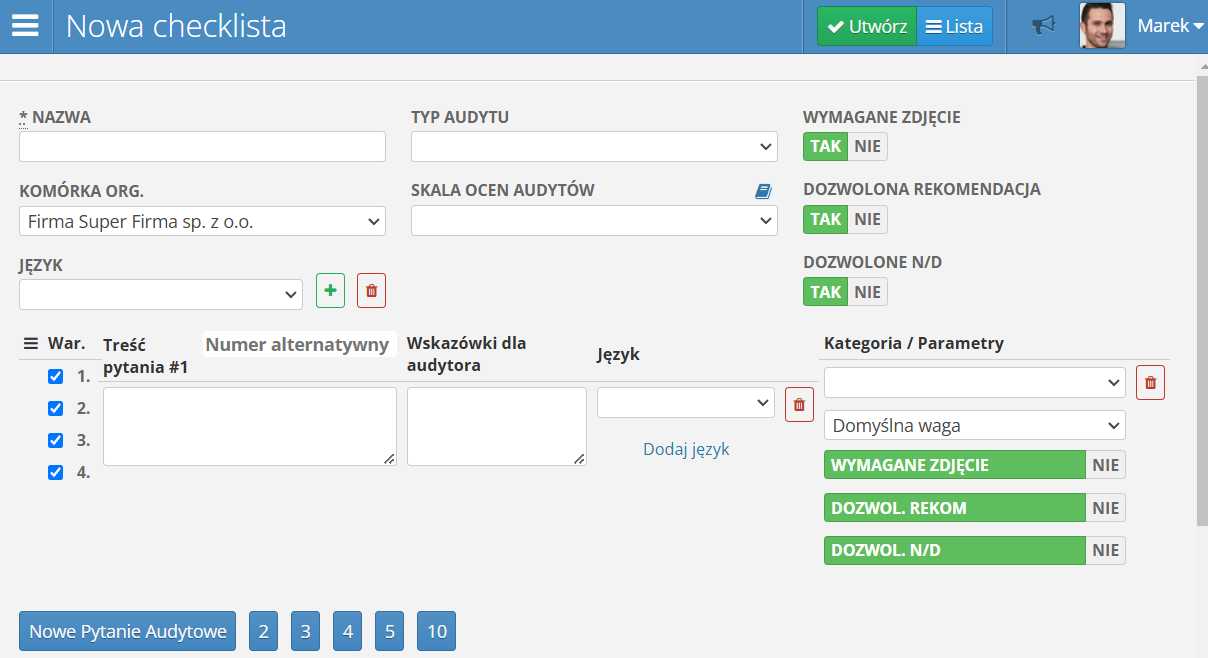
Task: Uncheck the checkbox for variant 3
Action: [56, 440]
